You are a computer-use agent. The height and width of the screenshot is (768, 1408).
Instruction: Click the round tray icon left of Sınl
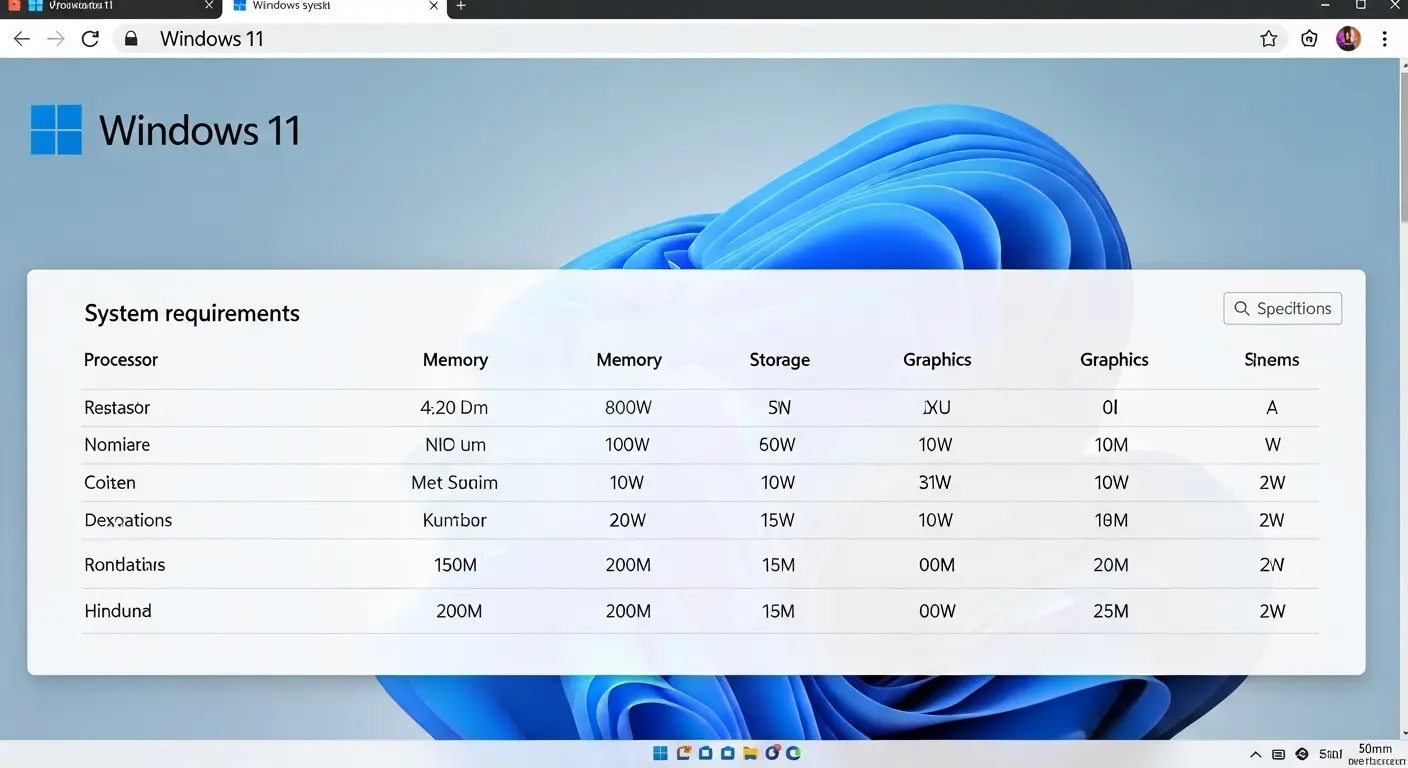1302,754
